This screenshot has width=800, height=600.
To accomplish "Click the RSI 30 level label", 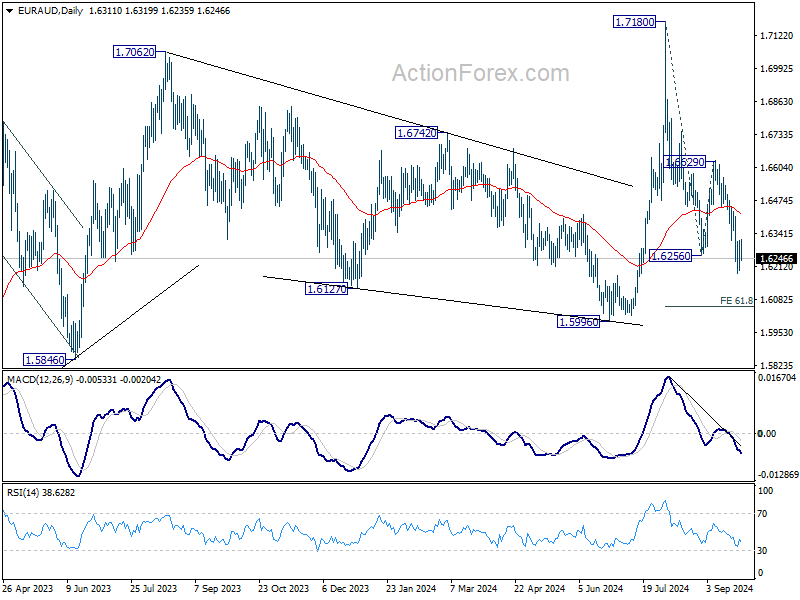I will click(762, 551).
